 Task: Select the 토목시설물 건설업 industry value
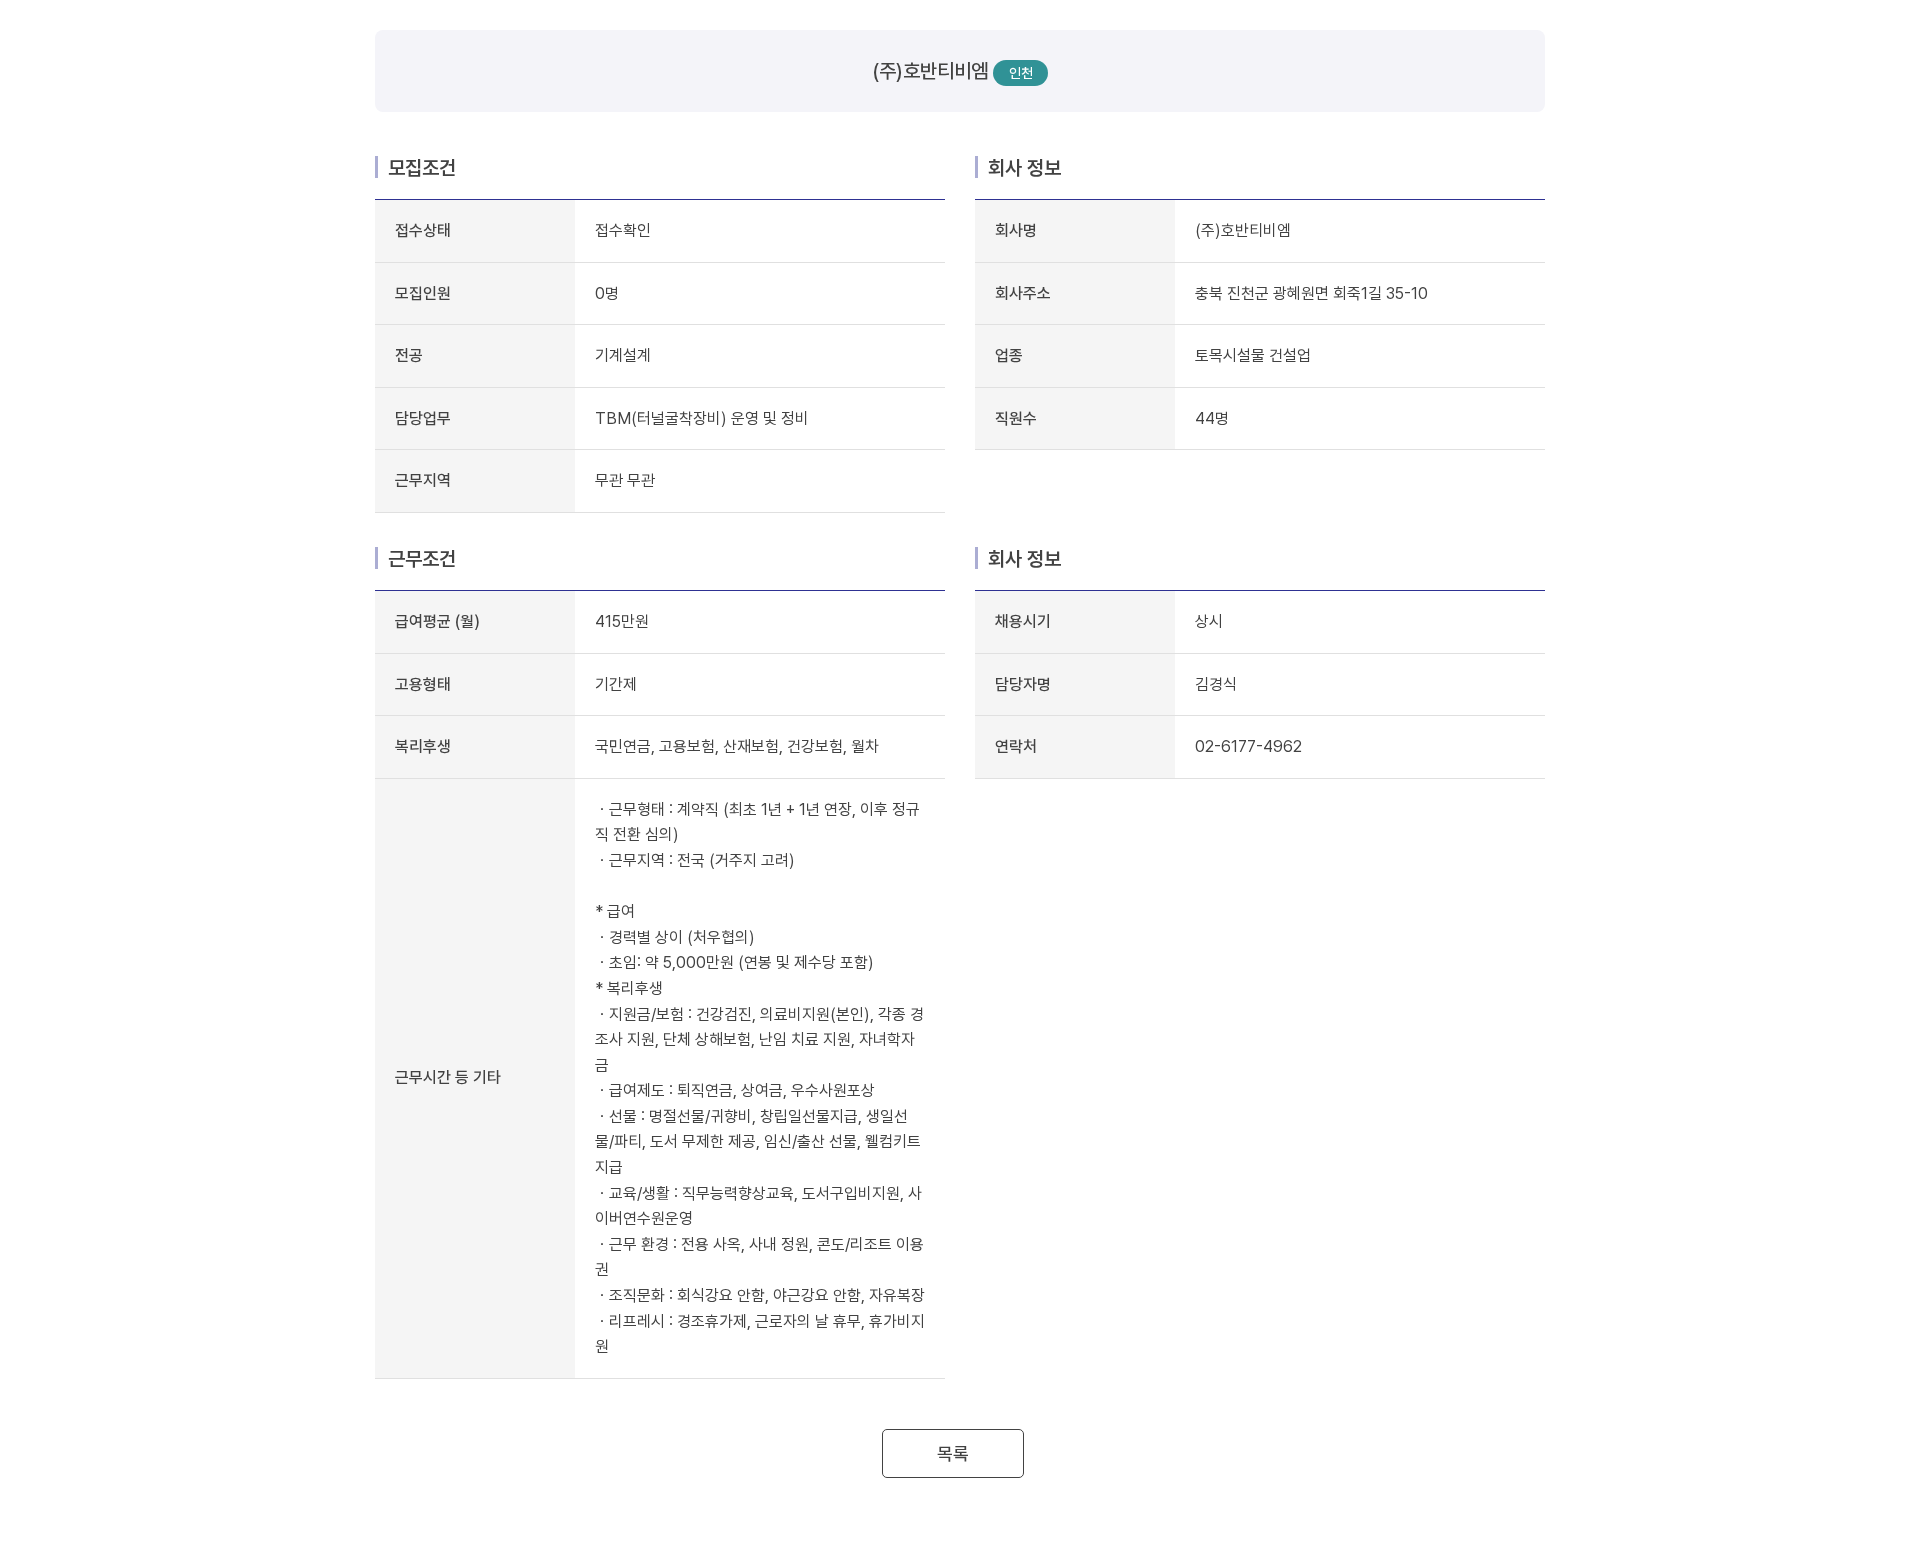click(x=1253, y=356)
